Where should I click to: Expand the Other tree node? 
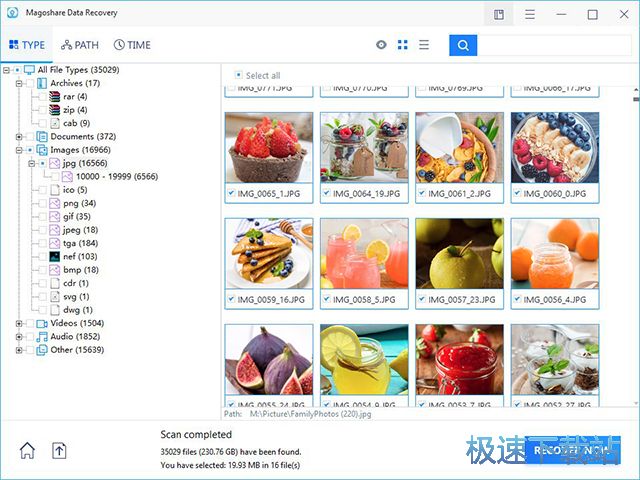[x=19, y=350]
